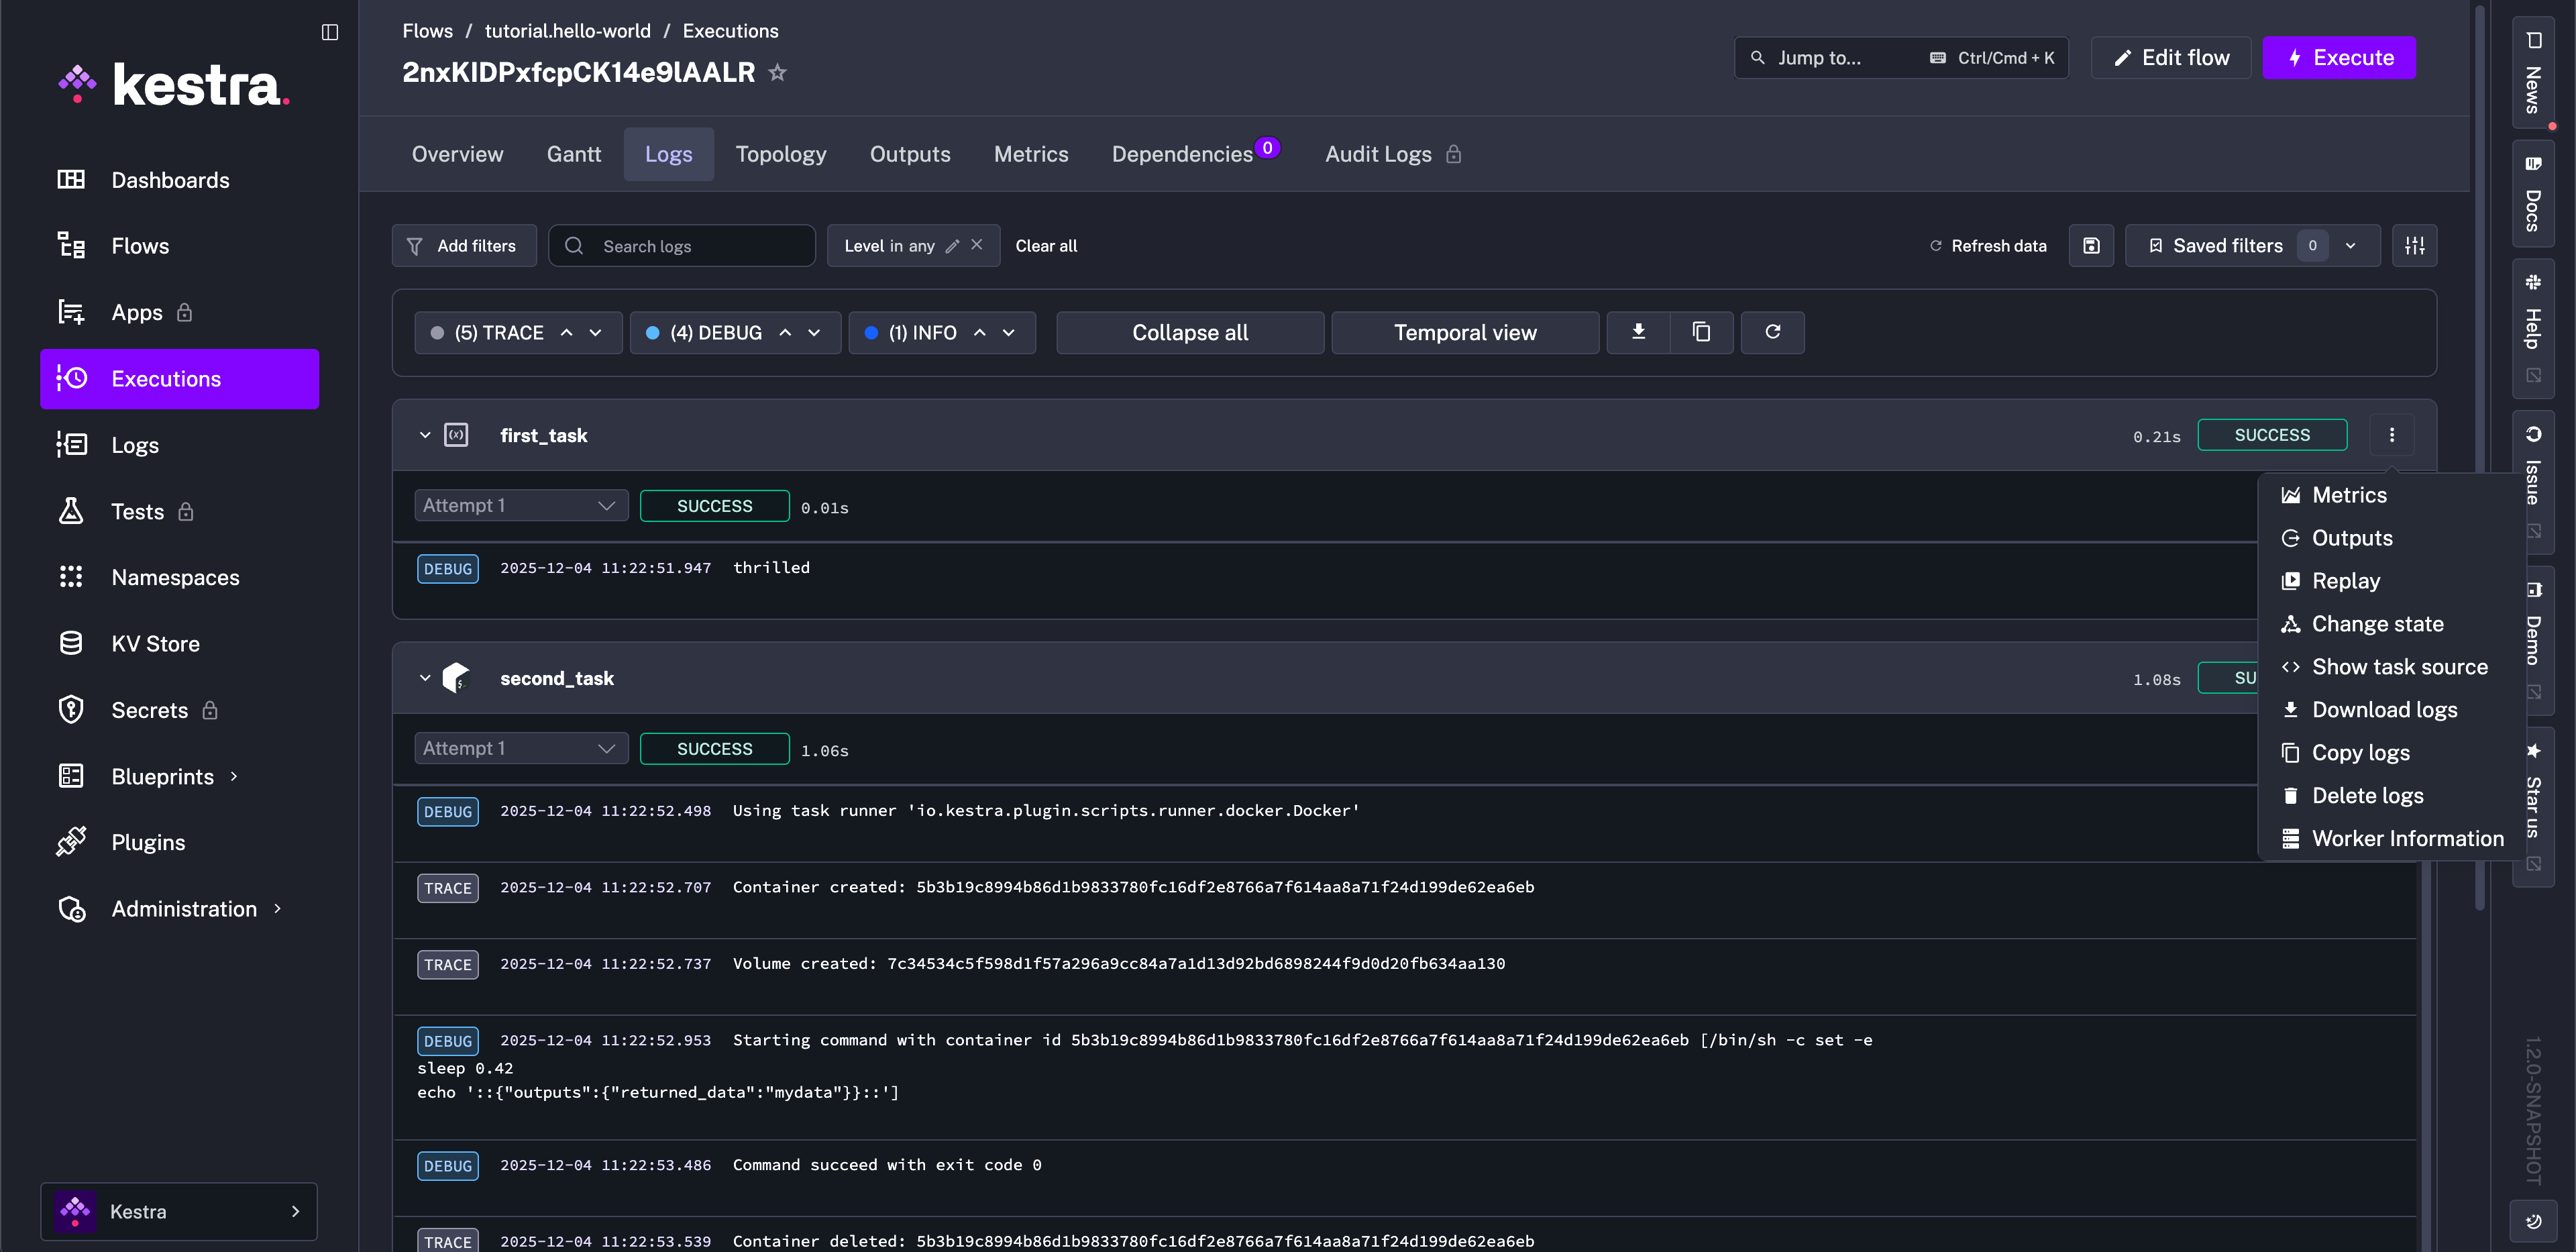Star the execution 2nxKIDPxfcpCK14e9lAALR
This screenshot has height=1252, width=2576.
click(x=777, y=71)
